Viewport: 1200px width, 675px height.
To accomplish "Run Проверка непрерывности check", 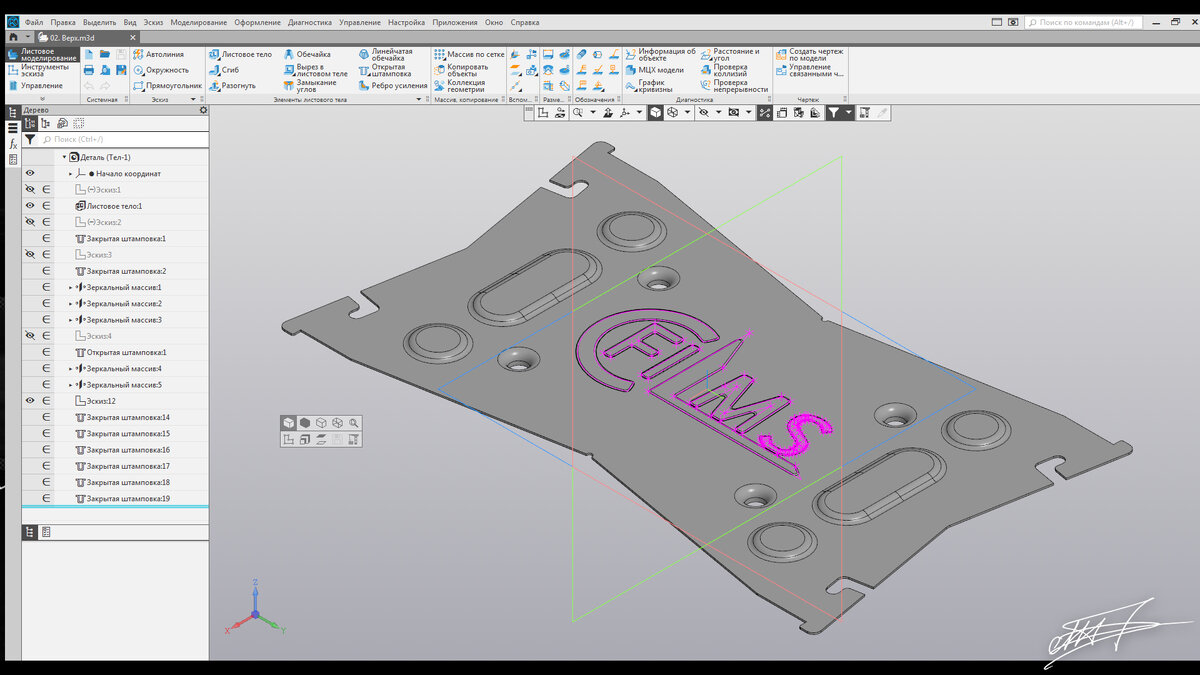I will pyautogui.click(x=734, y=86).
